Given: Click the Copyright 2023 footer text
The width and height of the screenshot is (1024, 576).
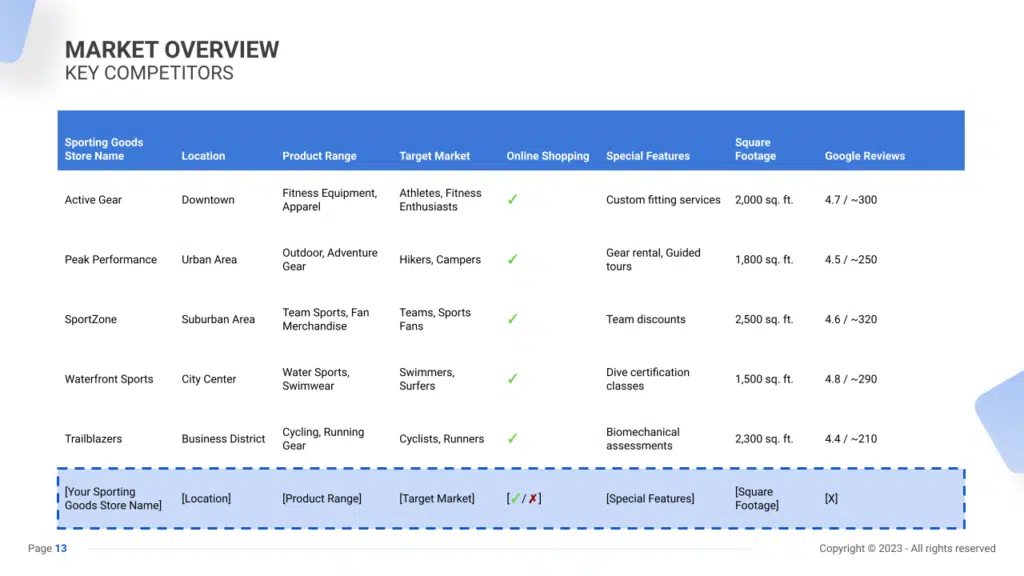Looking at the screenshot, I should point(906,548).
